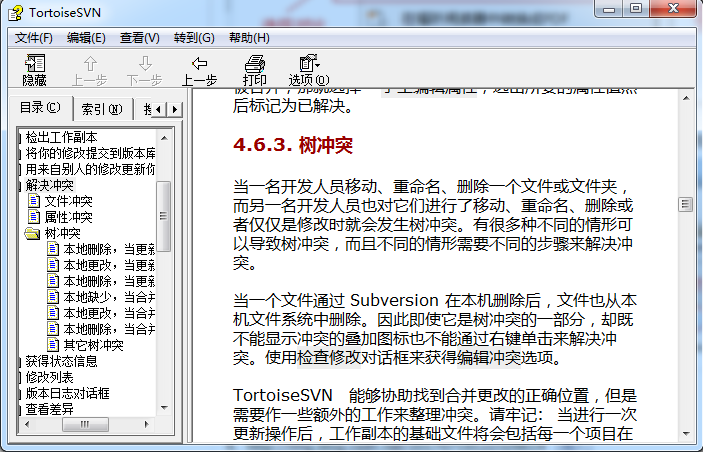Open the 文件(F) menu
This screenshot has width=703, height=452.
click(x=34, y=38)
